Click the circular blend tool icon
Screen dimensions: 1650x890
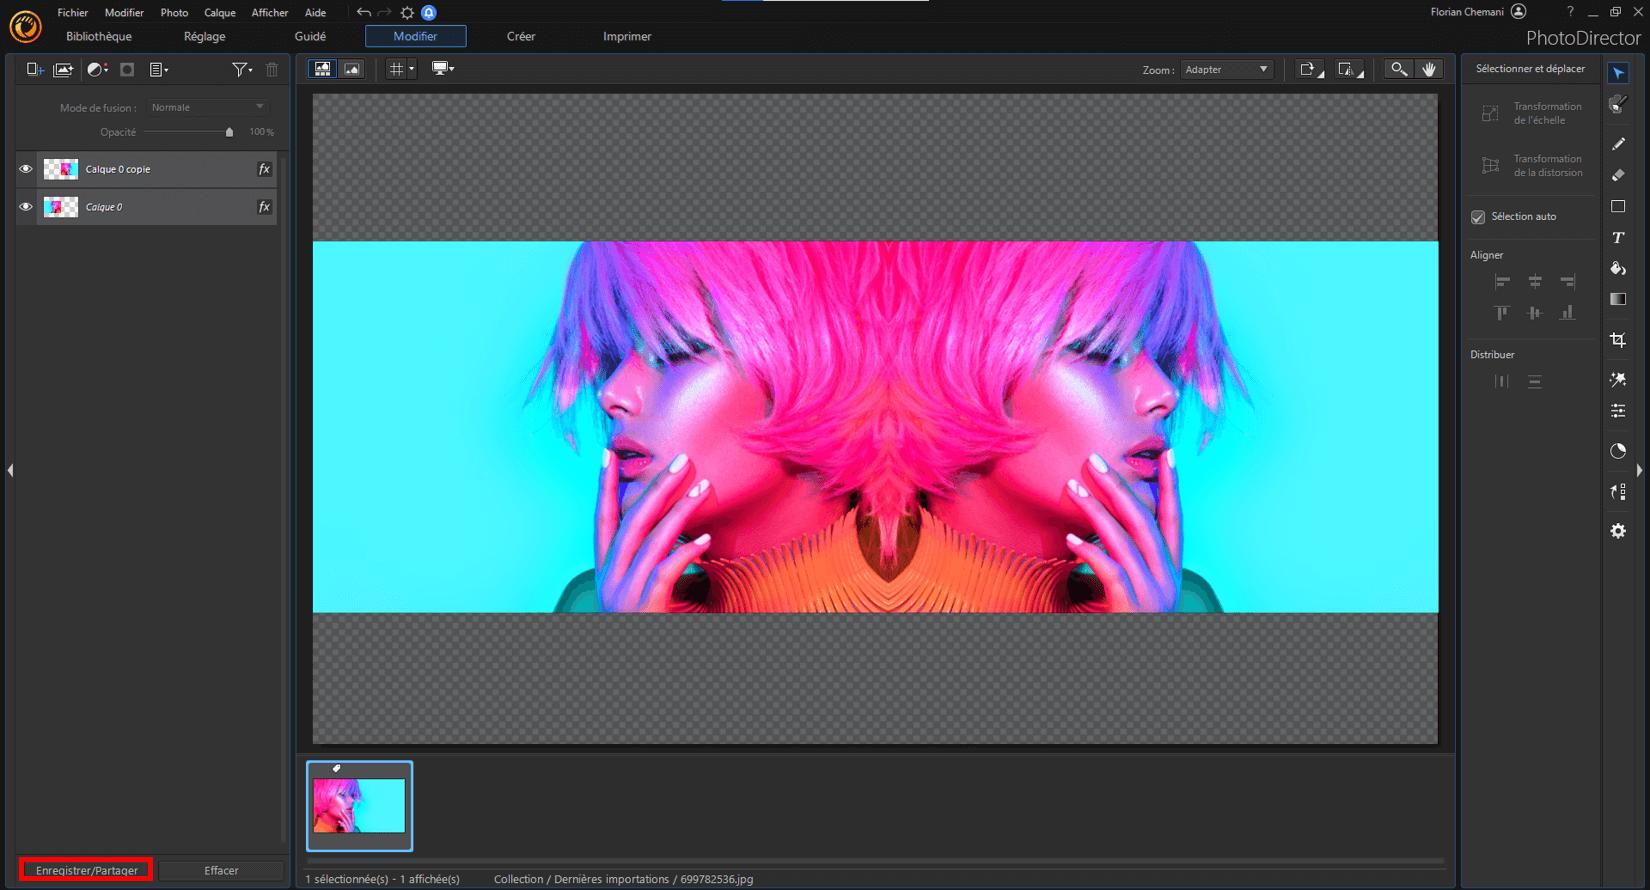tap(1618, 451)
